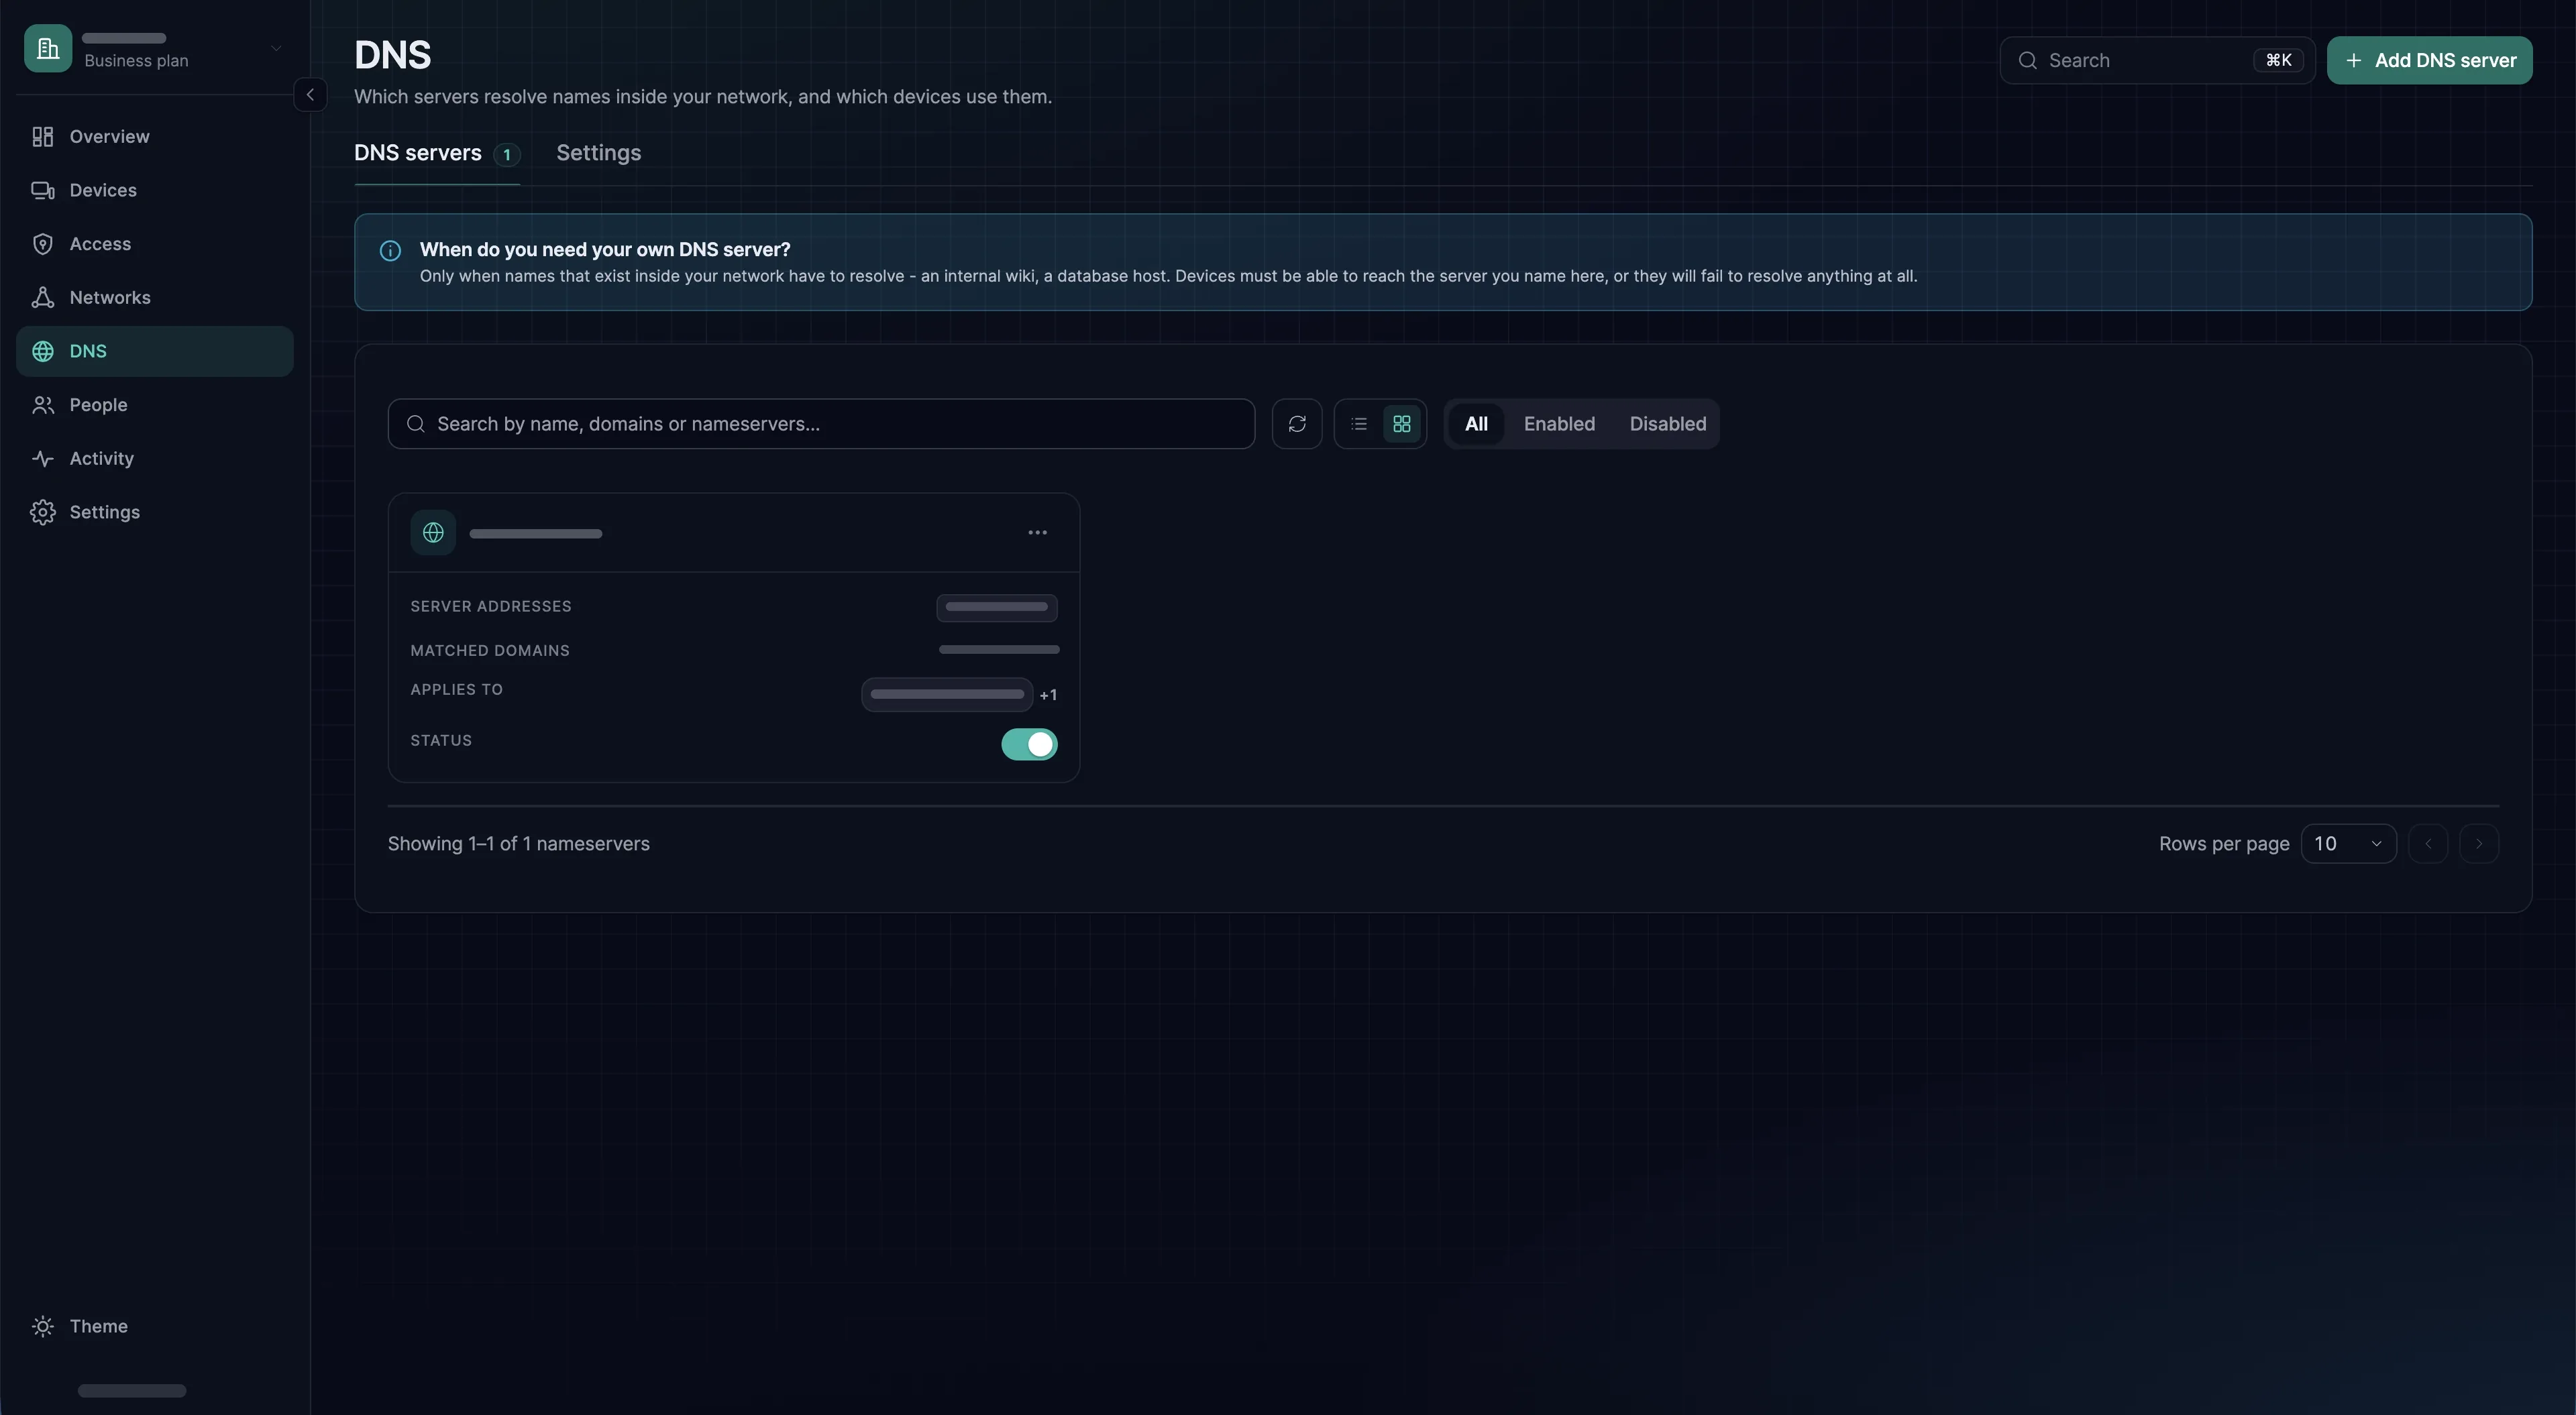2576x1415 pixels.
Task: Switch to the DNS servers tab
Action: [x=437, y=153]
